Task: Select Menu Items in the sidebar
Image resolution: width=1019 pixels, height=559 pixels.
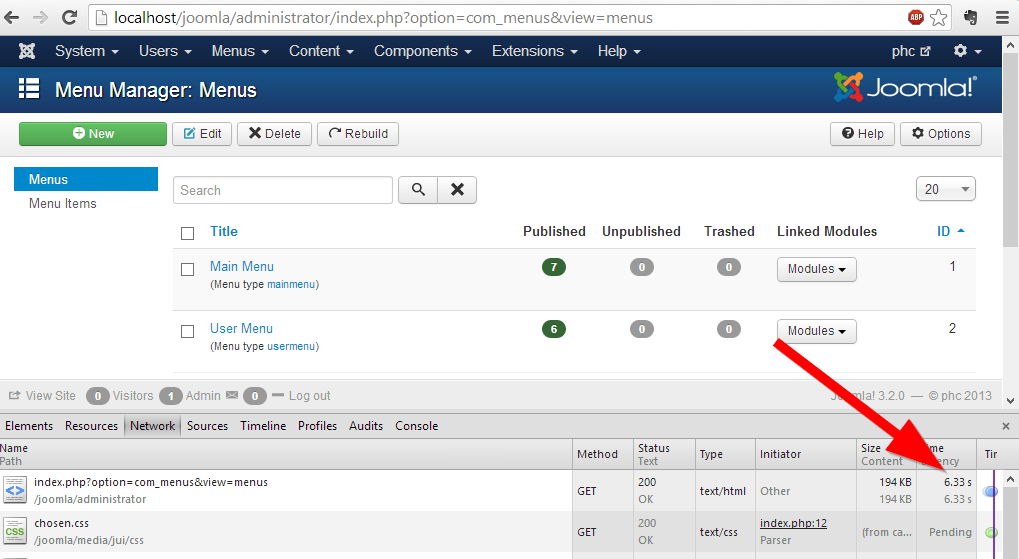Action: [62, 203]
